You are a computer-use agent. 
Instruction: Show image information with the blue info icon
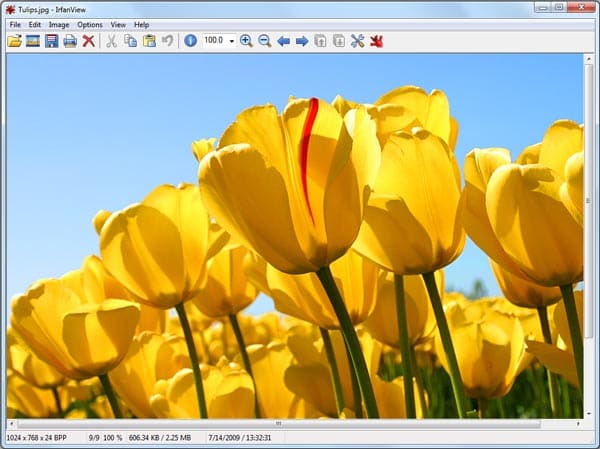(x=190, y=41)
